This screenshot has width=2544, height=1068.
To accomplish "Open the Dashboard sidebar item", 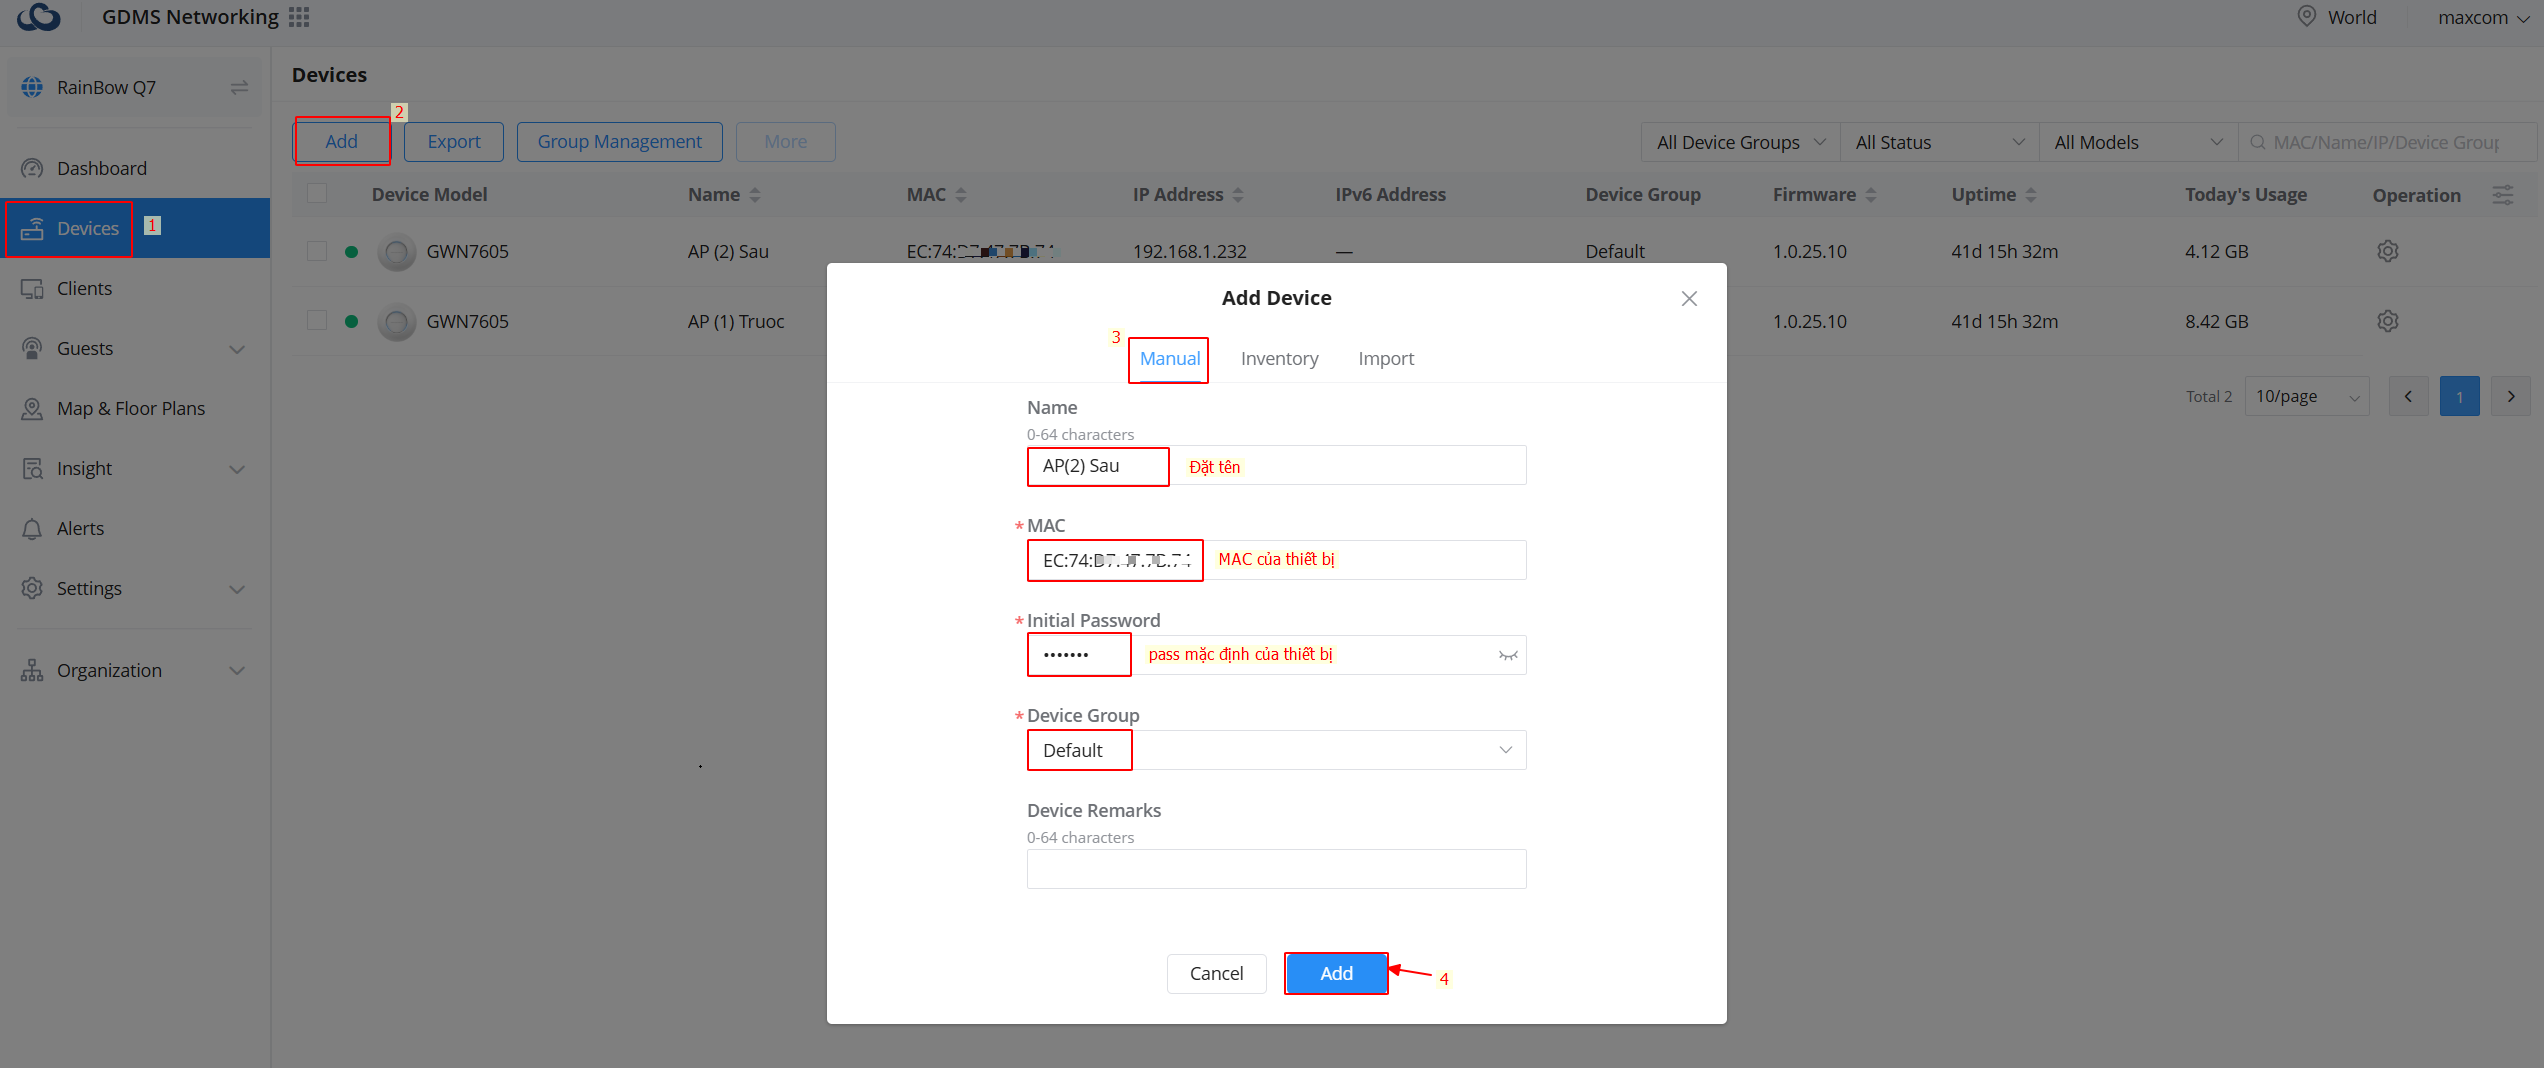I will (x=101, y=168).
